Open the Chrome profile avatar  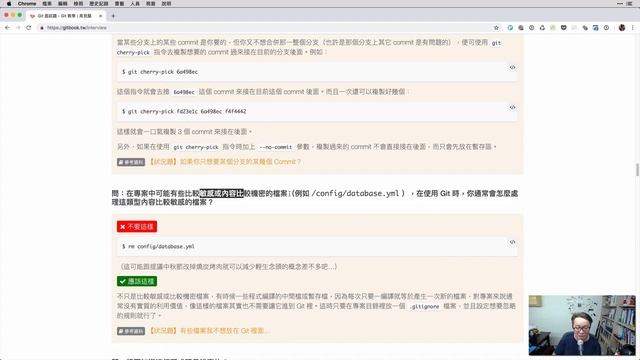[622, 28]
